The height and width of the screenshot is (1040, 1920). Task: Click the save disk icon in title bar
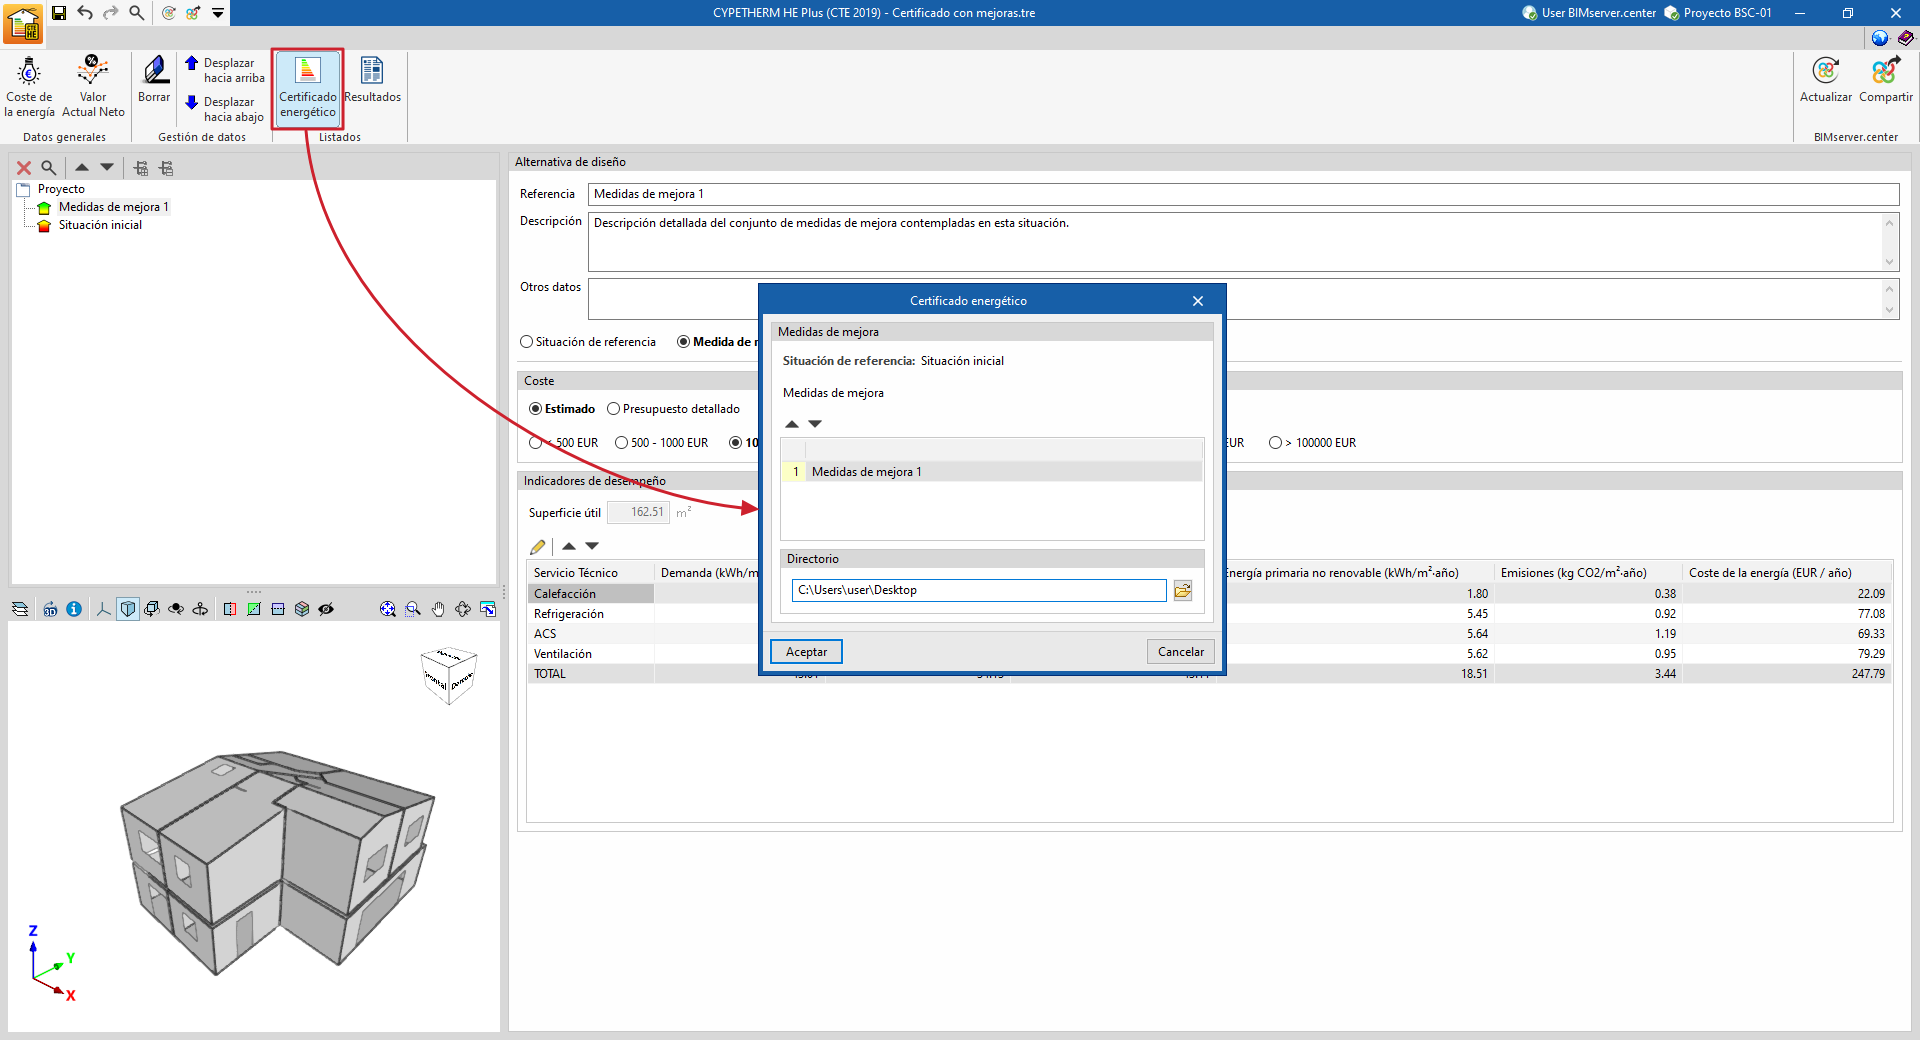click(59, 13)
